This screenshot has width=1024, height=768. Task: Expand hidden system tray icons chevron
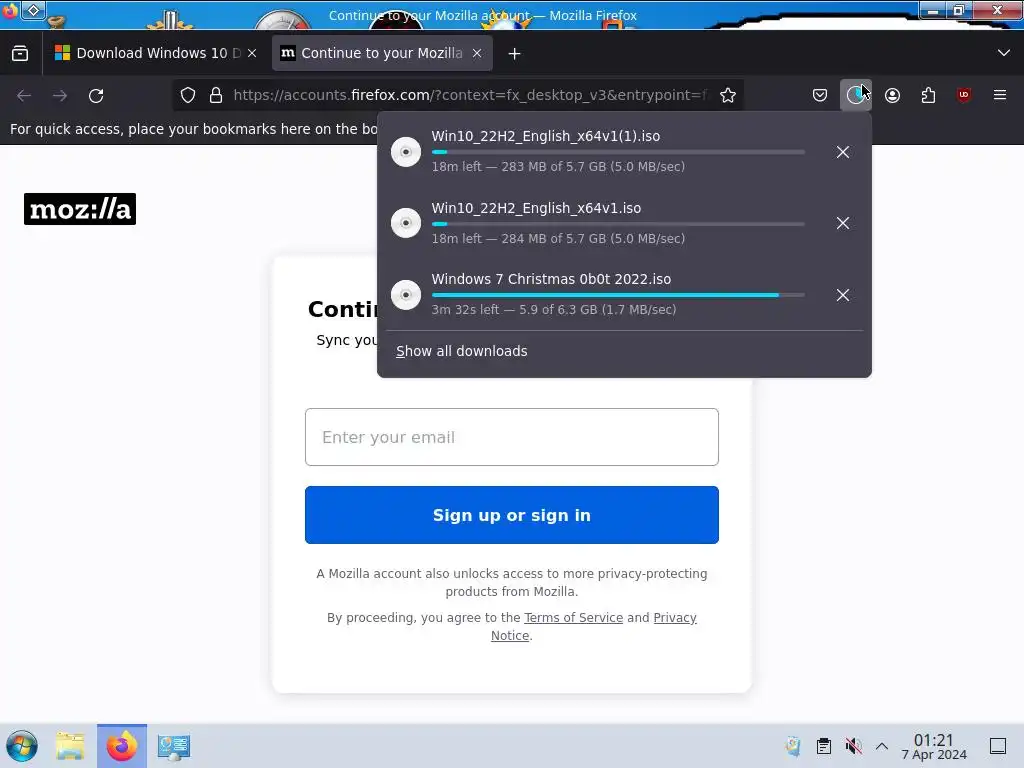(882, 746)
